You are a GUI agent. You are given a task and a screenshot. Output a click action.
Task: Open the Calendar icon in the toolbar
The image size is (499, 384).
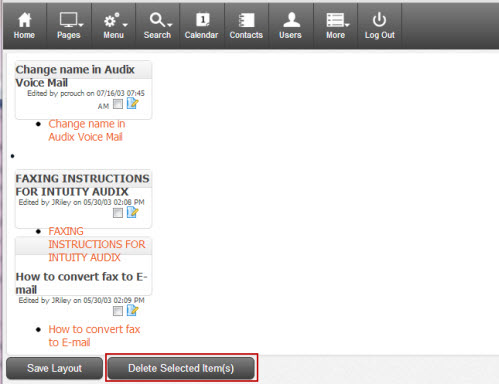click(x=202, y=26)
